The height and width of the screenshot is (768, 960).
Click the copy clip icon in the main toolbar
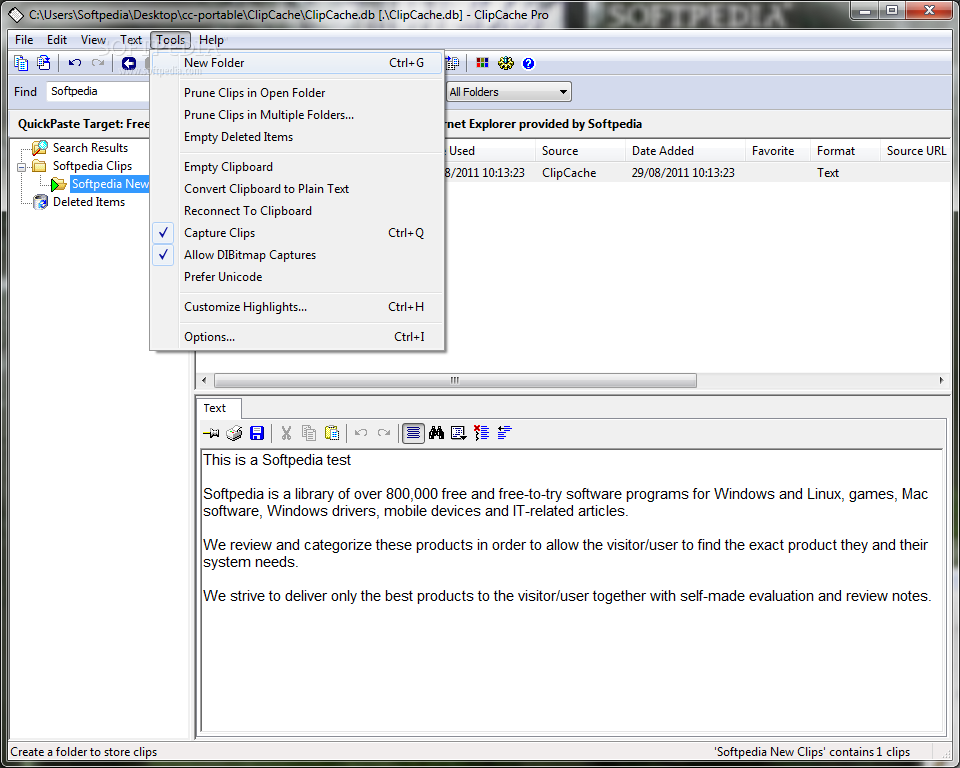pyautogui.click(x=21, y=63)
